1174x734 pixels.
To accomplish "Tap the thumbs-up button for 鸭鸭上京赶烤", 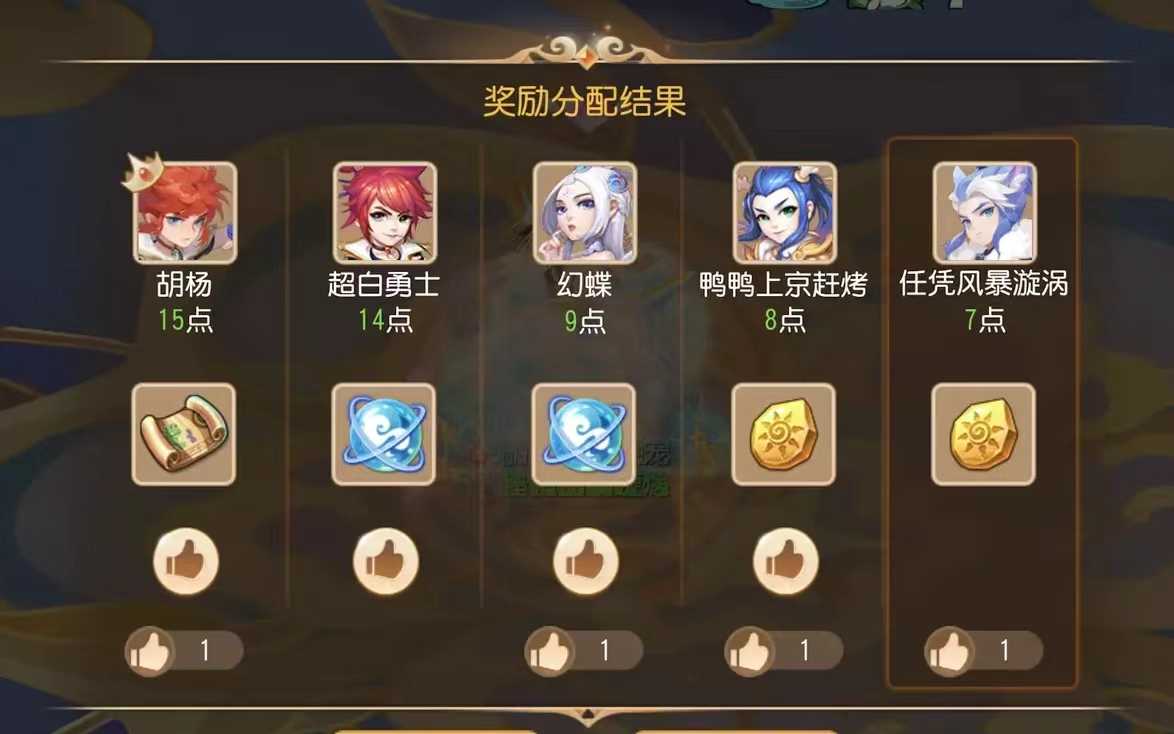I will click(x=785, y=561).
